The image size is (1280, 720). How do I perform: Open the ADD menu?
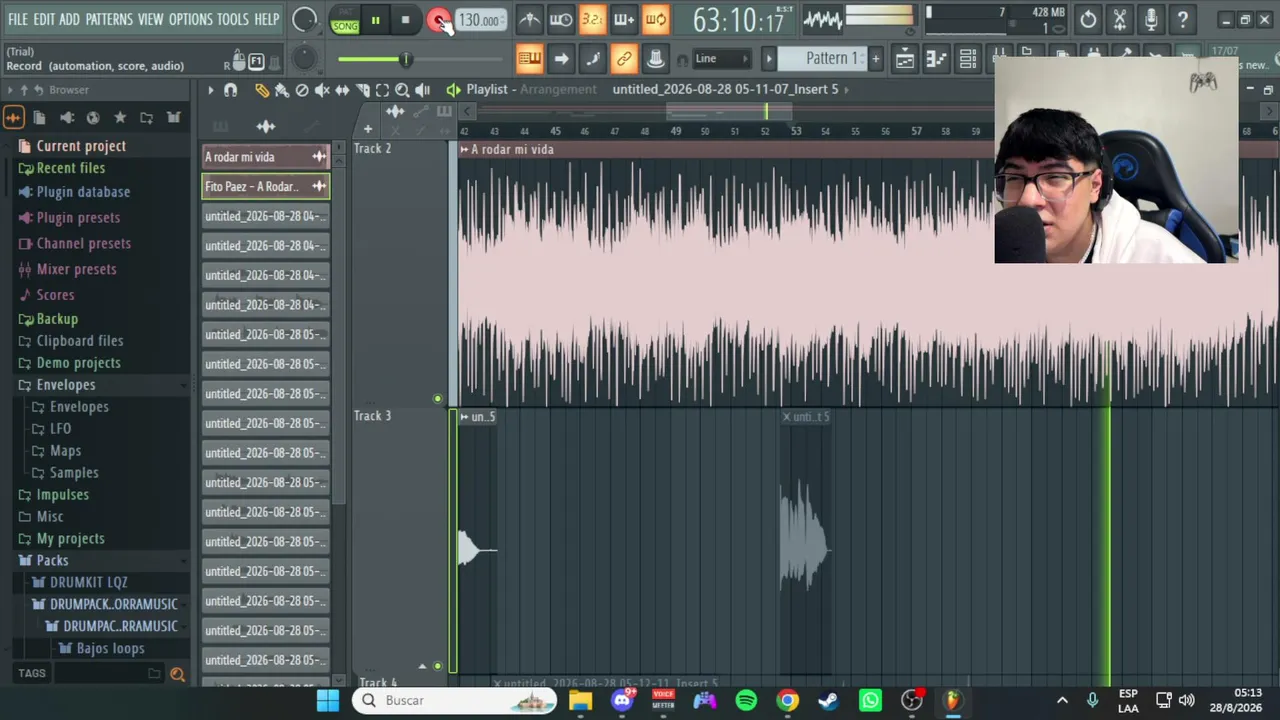point(69,19)
